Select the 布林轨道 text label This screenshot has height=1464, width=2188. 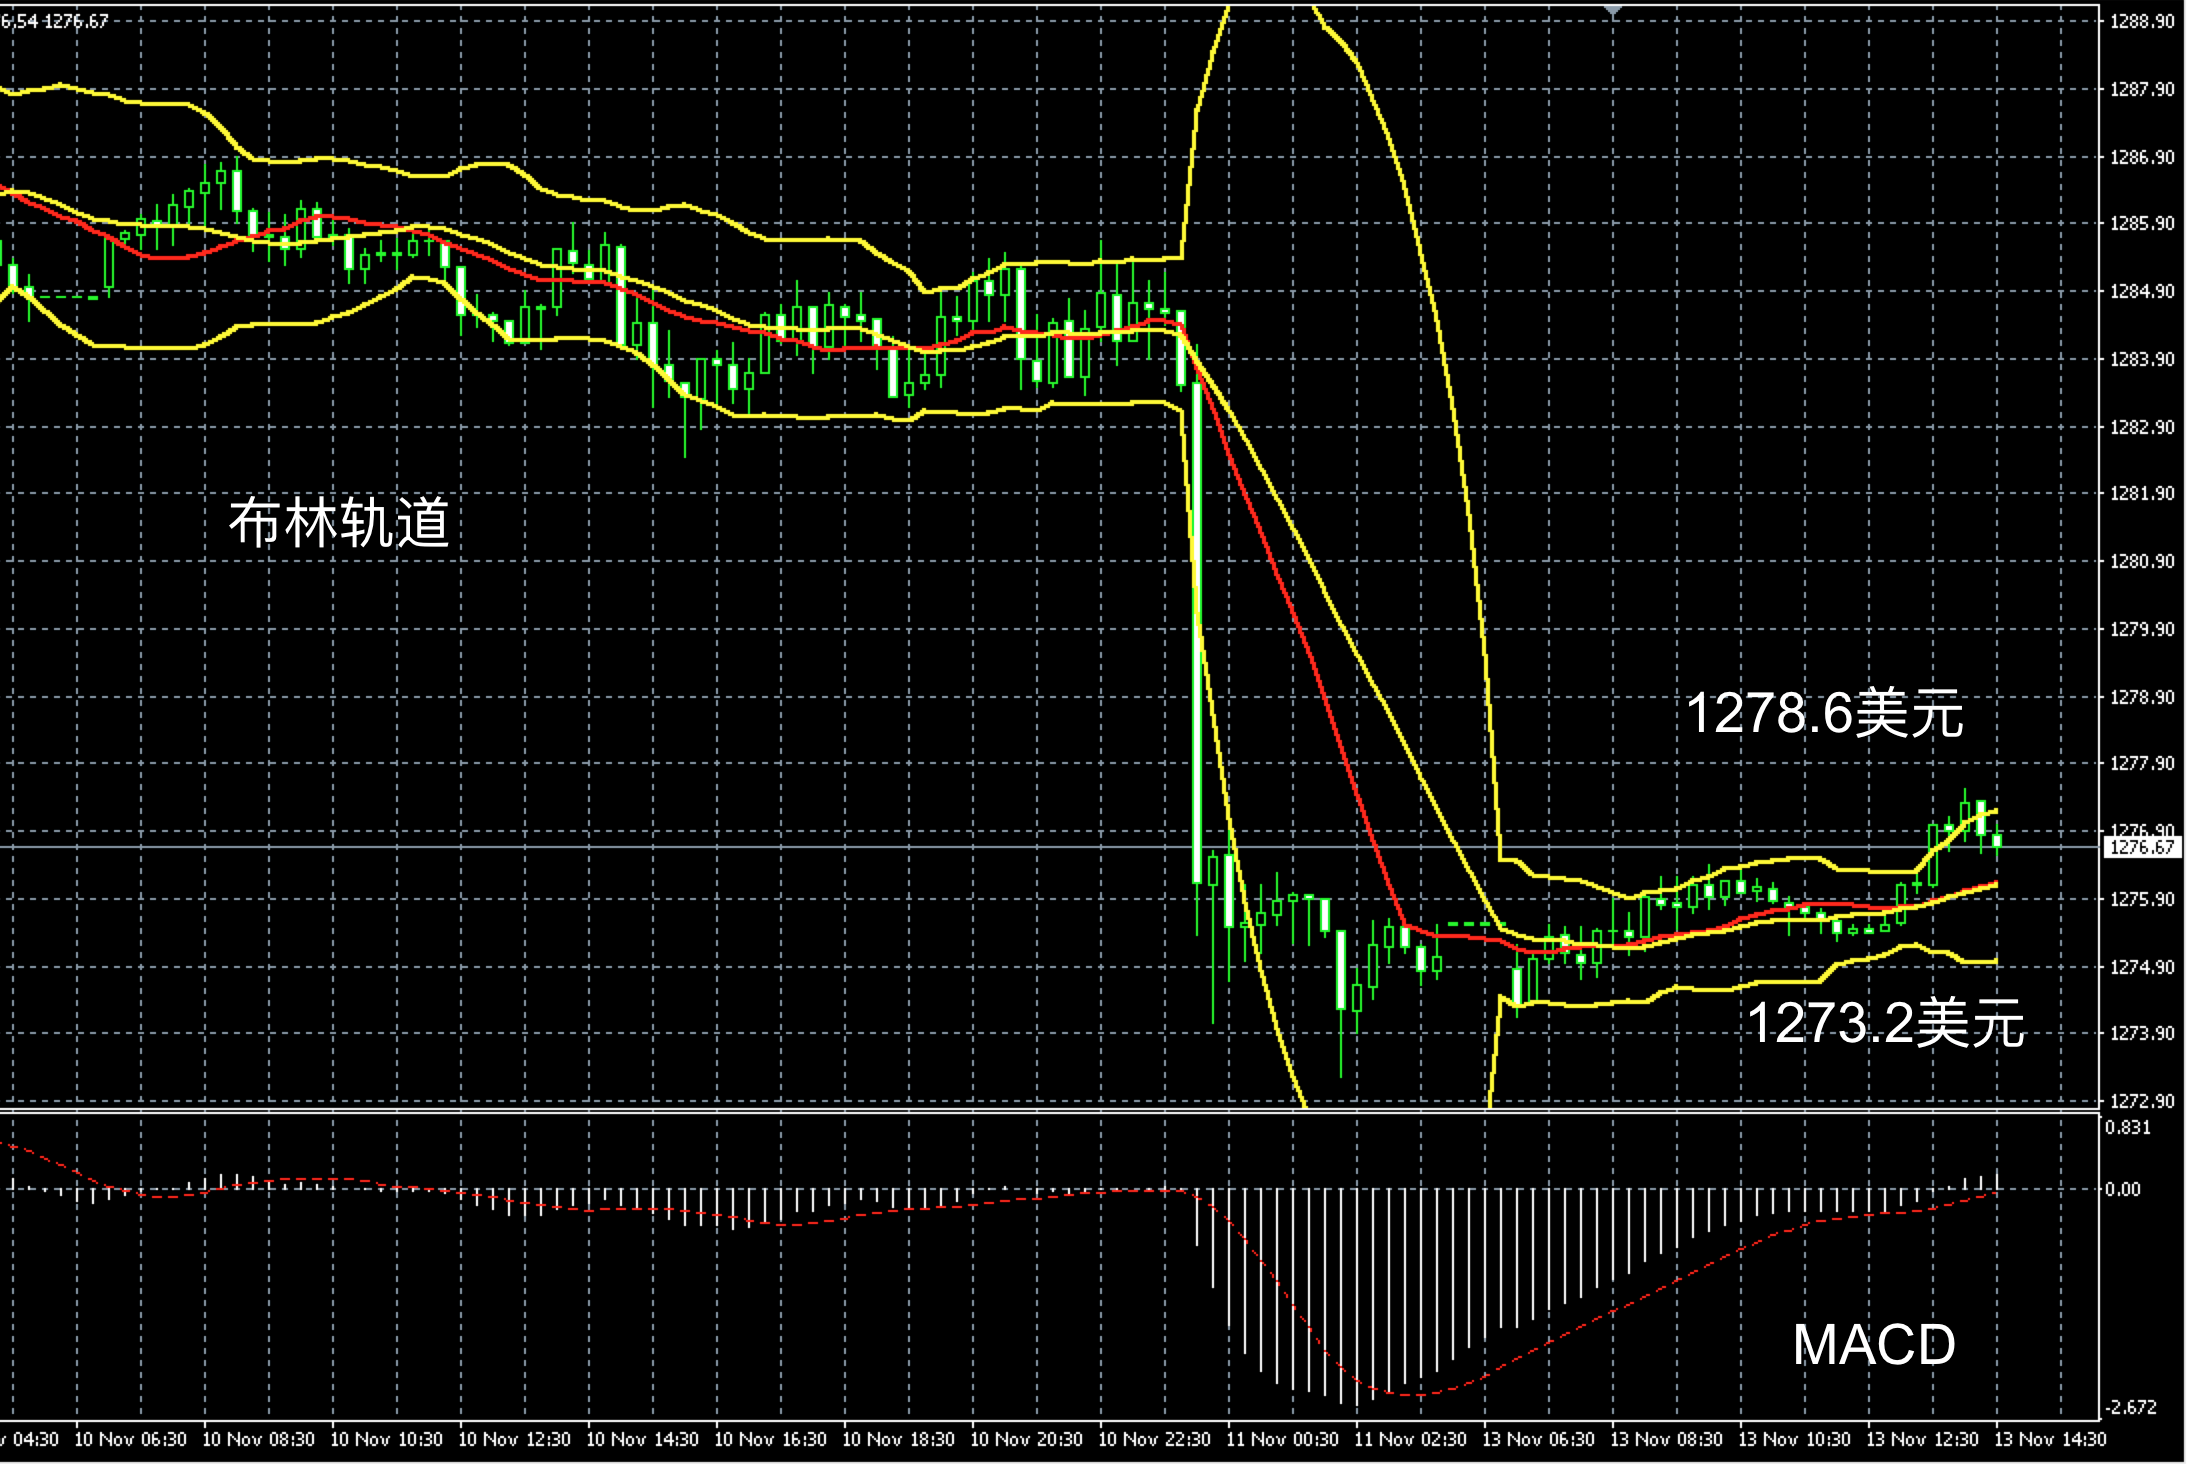[339, 523]
